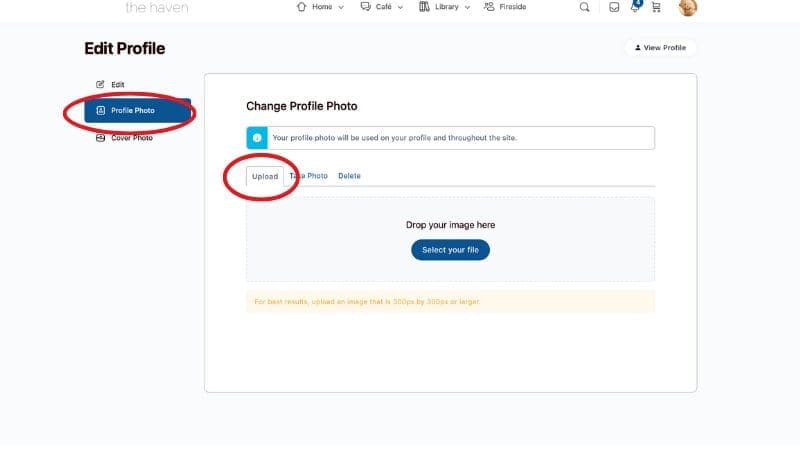This screenshot has height=450, width=800.
Task: Select the Delete tab
Action: [x=349, y=176]
